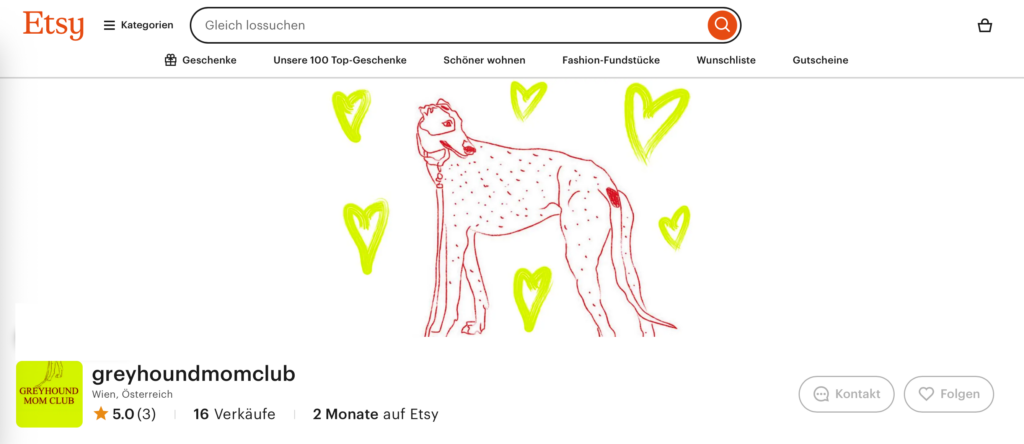Open Unsere 100 Top-Geschenke
The width and height of the screenshot is (1024, 444).
(x=340, y=60)
